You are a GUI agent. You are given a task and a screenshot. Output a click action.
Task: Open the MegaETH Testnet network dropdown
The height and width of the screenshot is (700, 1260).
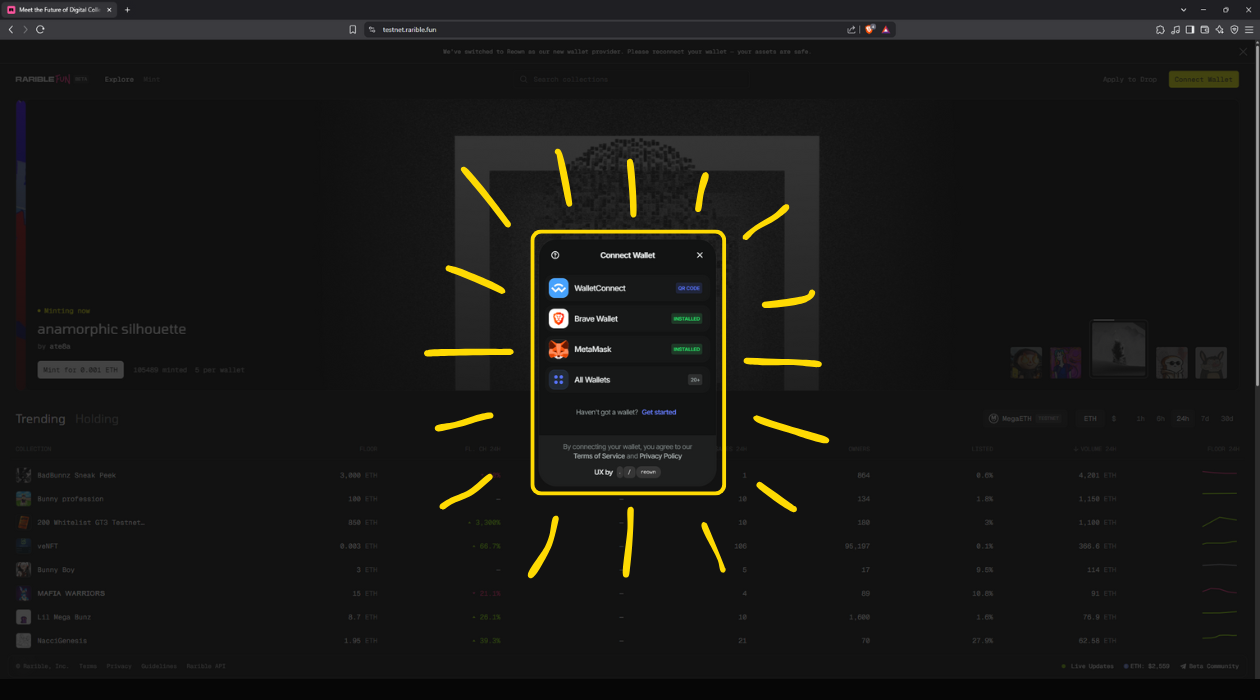pos(1024,418)
